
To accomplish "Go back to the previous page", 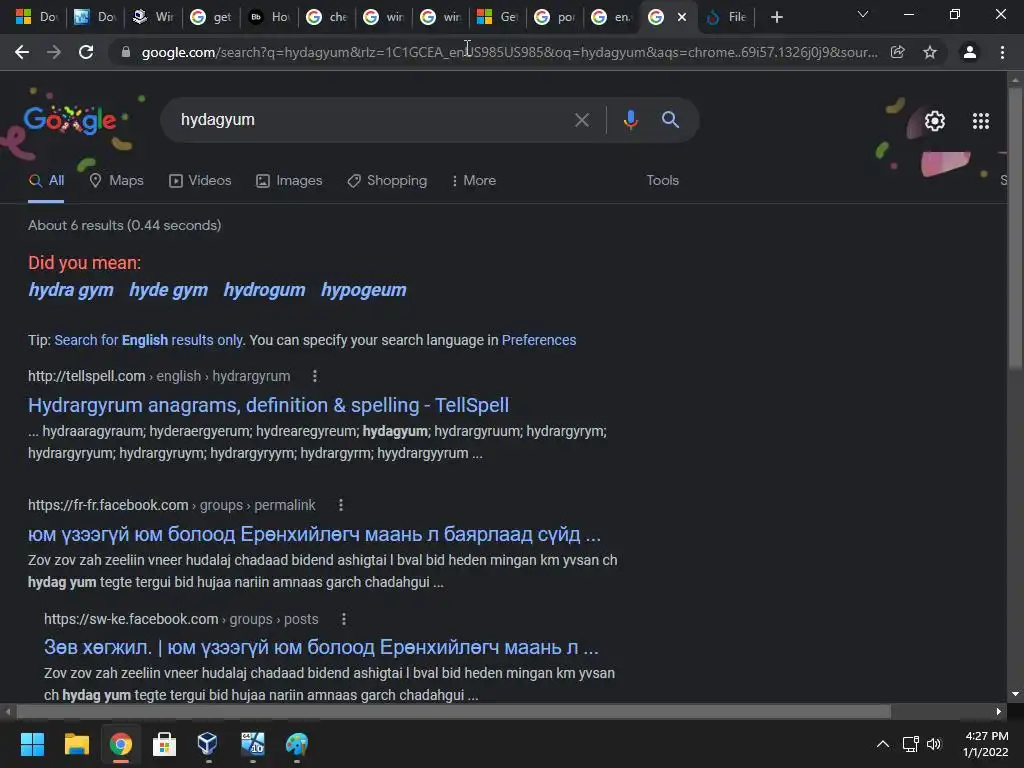I will click(x=22, y=52).
